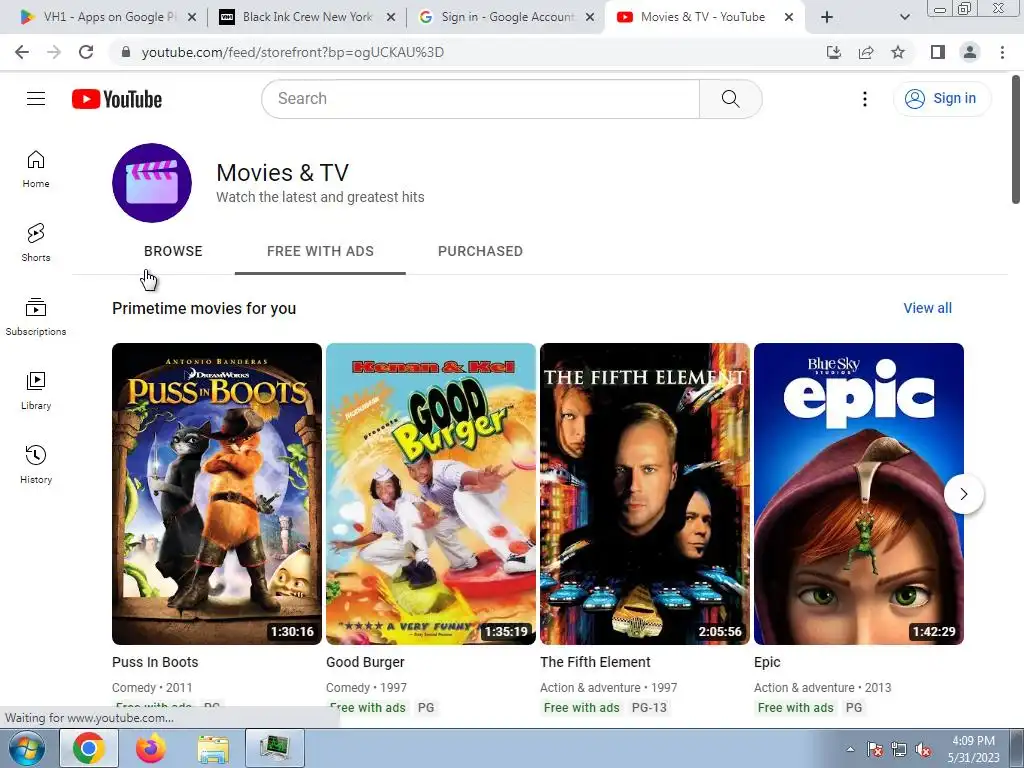The height and width of the screenshot is (768, 1024).
Task: Click the Primetime movies for you heading
Action: tap(204, 308)
